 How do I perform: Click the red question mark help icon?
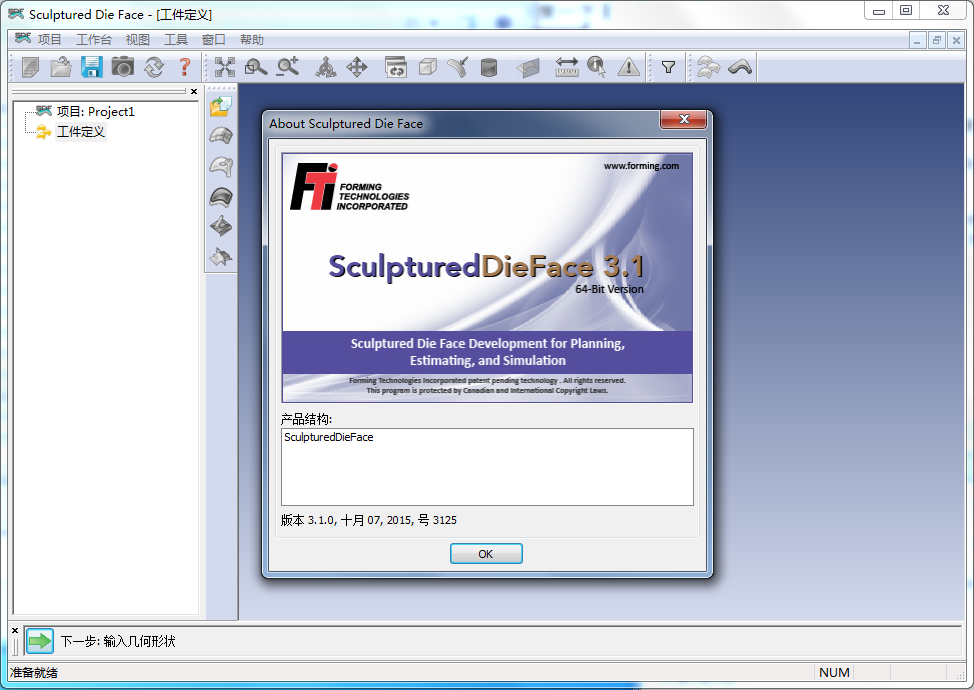[x=184, y=67]
